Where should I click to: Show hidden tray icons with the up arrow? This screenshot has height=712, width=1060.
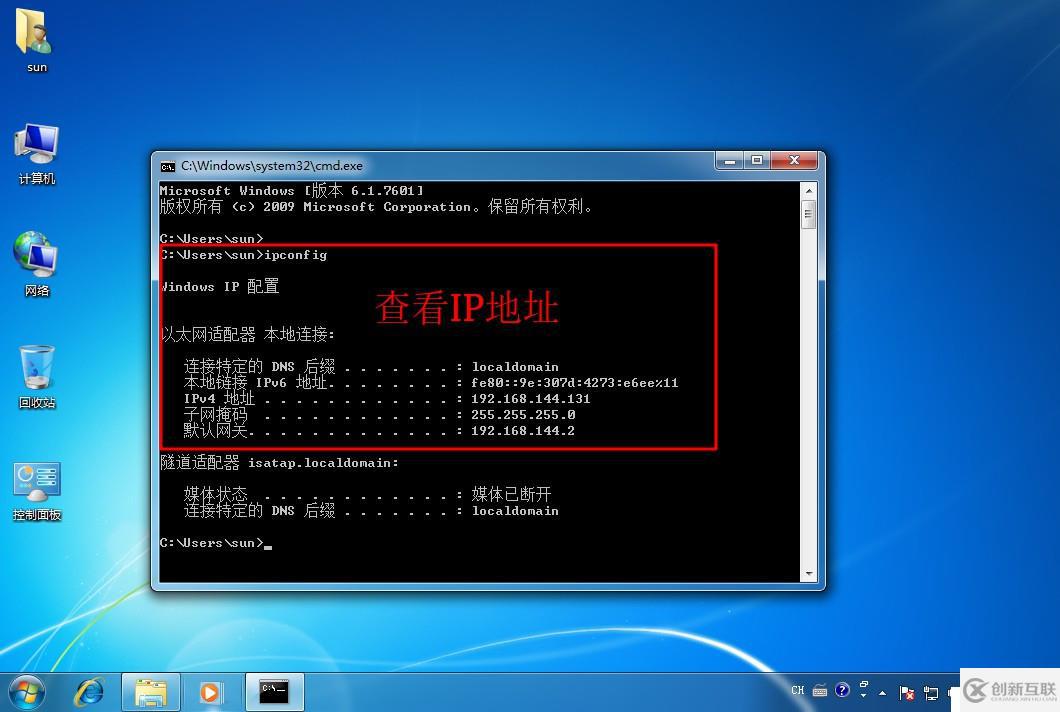(x=882, y=692)
